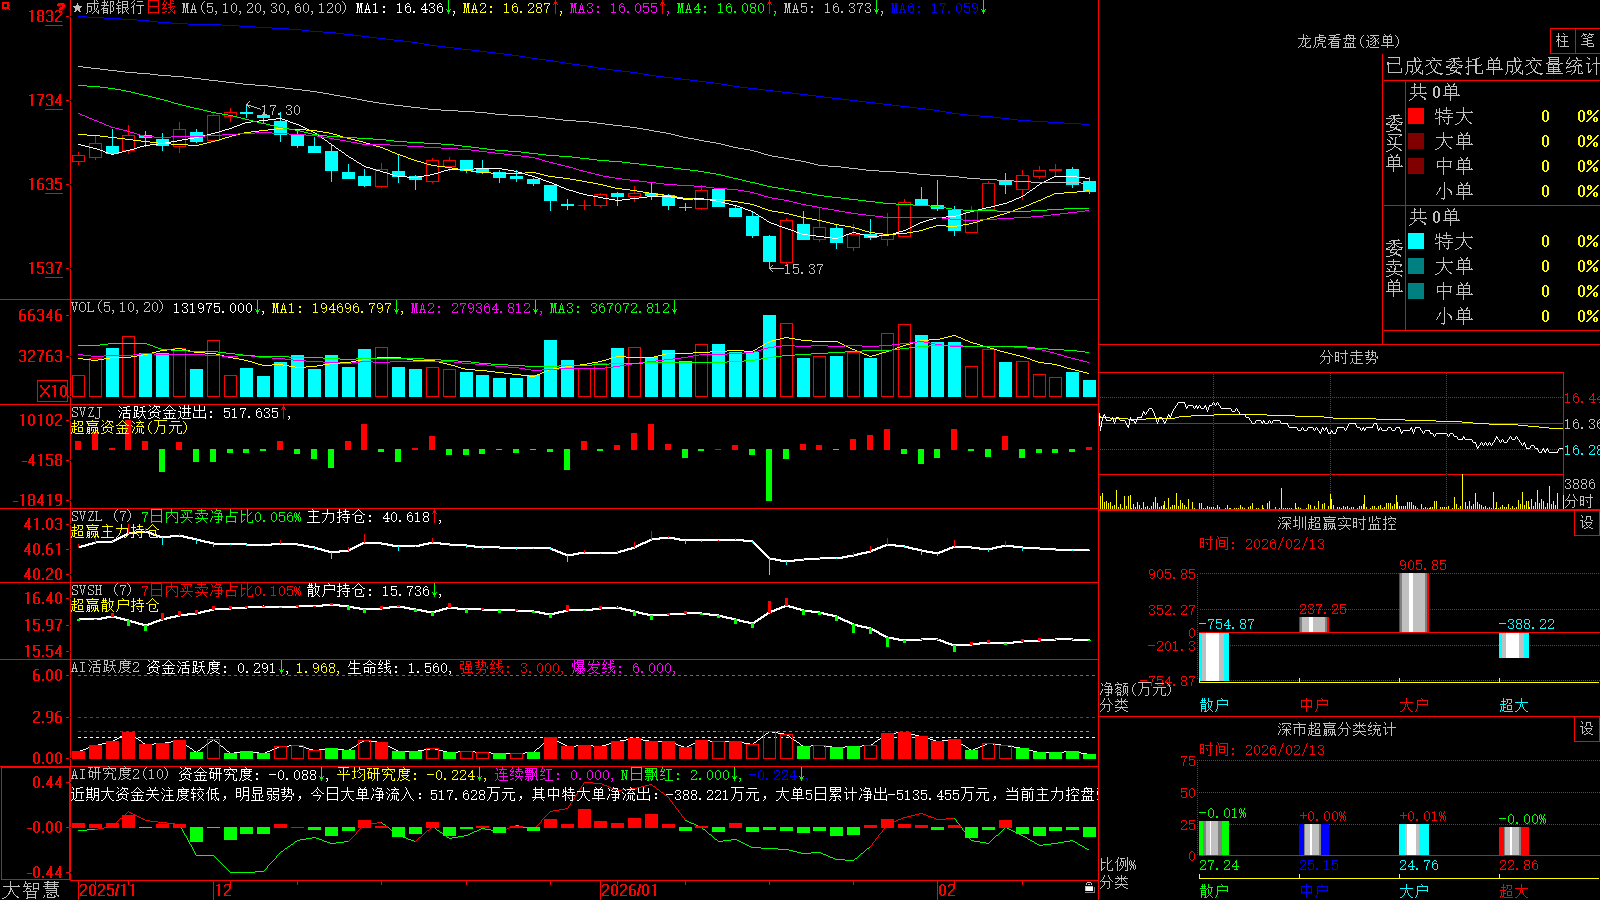The image size is (1600, 900).
Task: Click the teal 中单 swatch under 委卖单
Action: 1416,291
